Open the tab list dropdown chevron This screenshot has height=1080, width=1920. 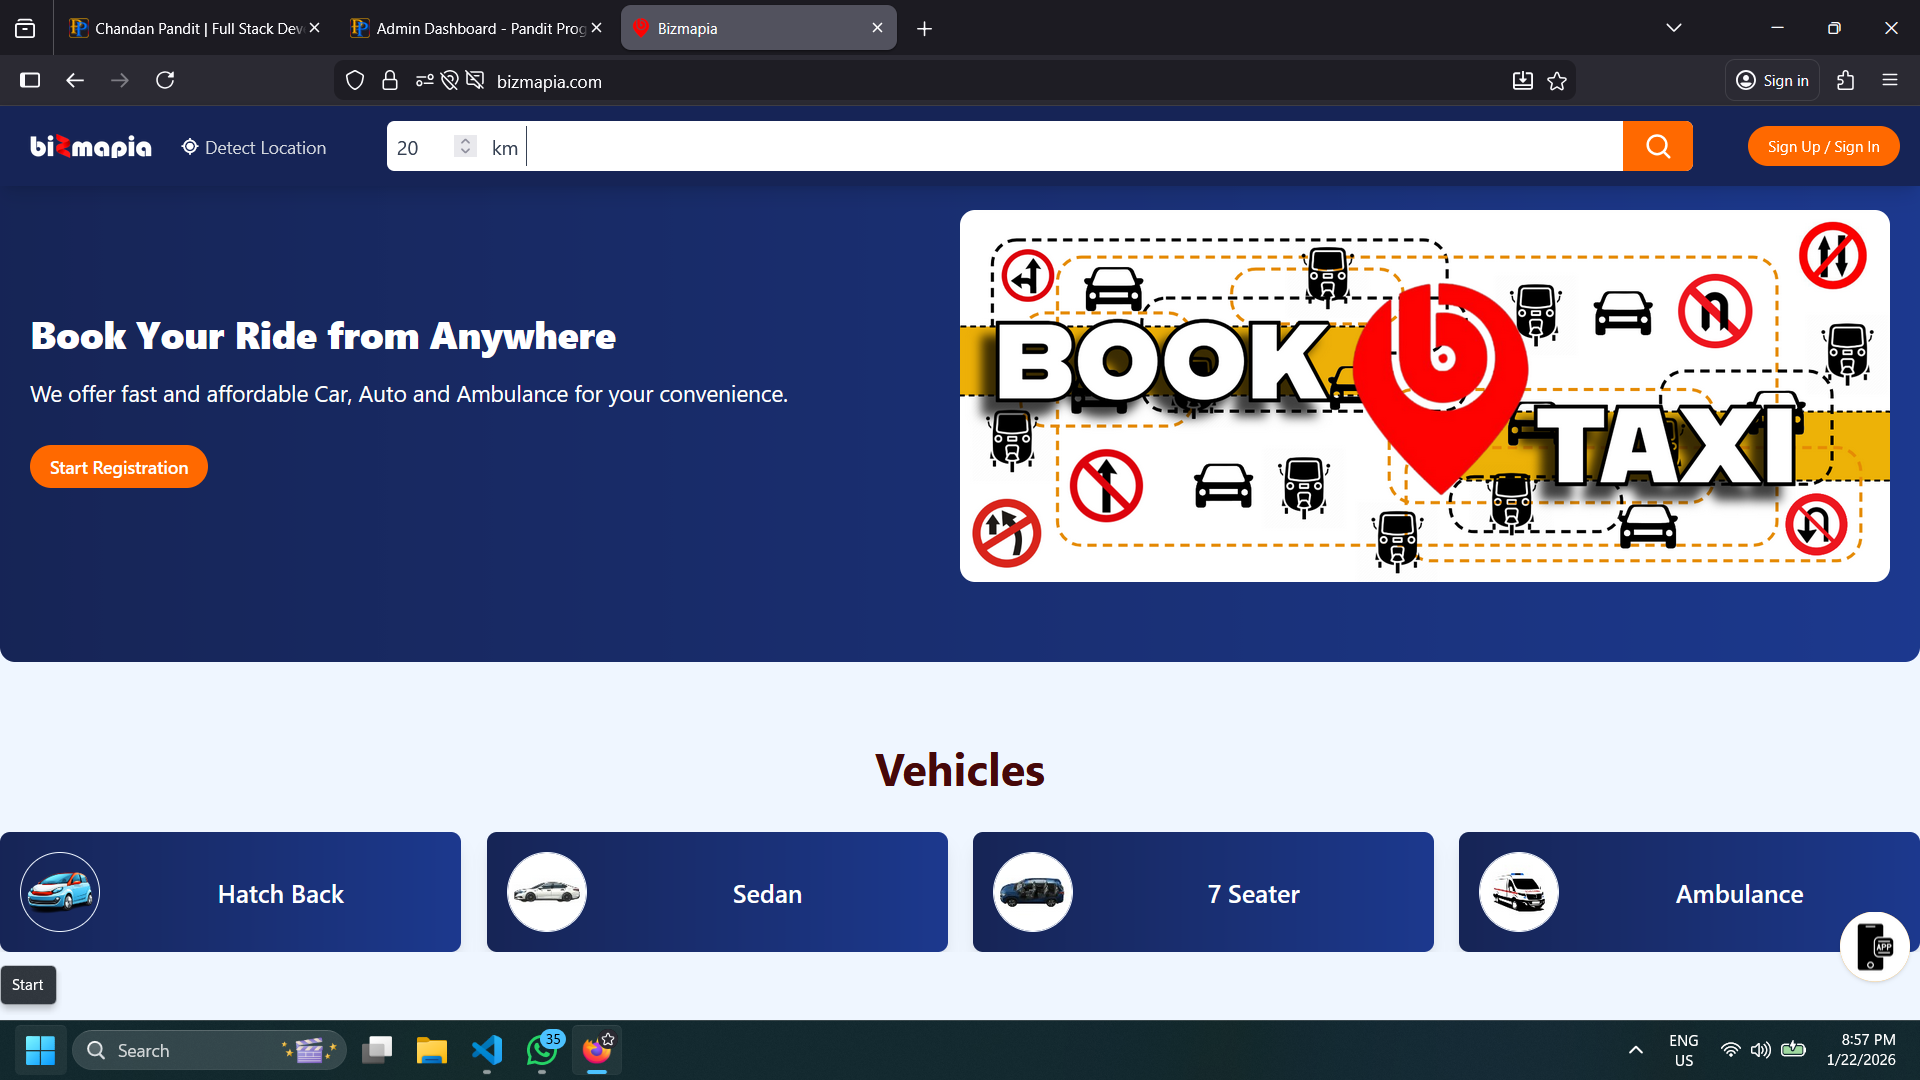(1675, 27)
